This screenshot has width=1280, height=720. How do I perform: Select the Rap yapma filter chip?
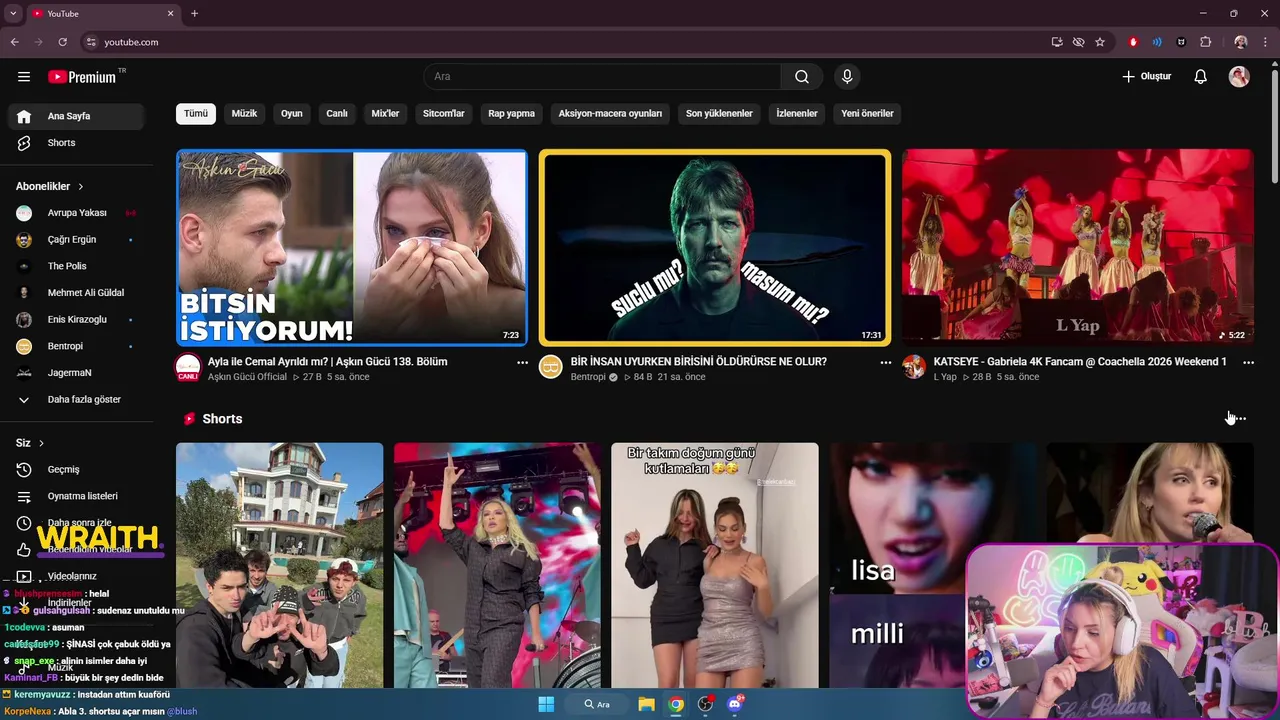512,114
